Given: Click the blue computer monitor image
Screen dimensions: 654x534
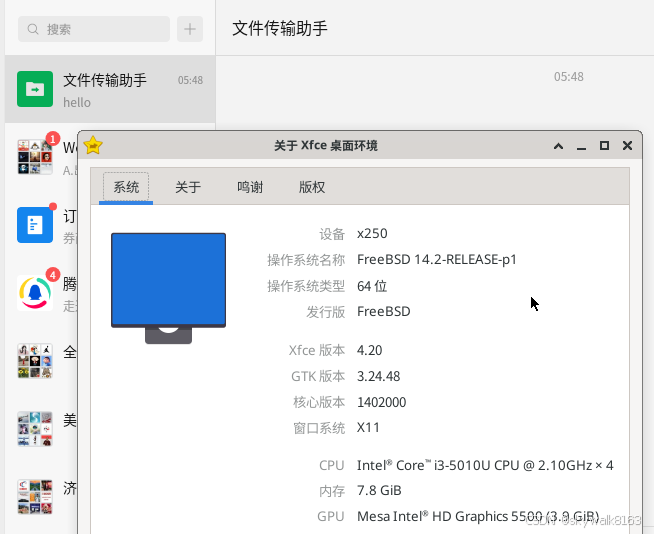Looking at the screenshot, I should 169,288.
